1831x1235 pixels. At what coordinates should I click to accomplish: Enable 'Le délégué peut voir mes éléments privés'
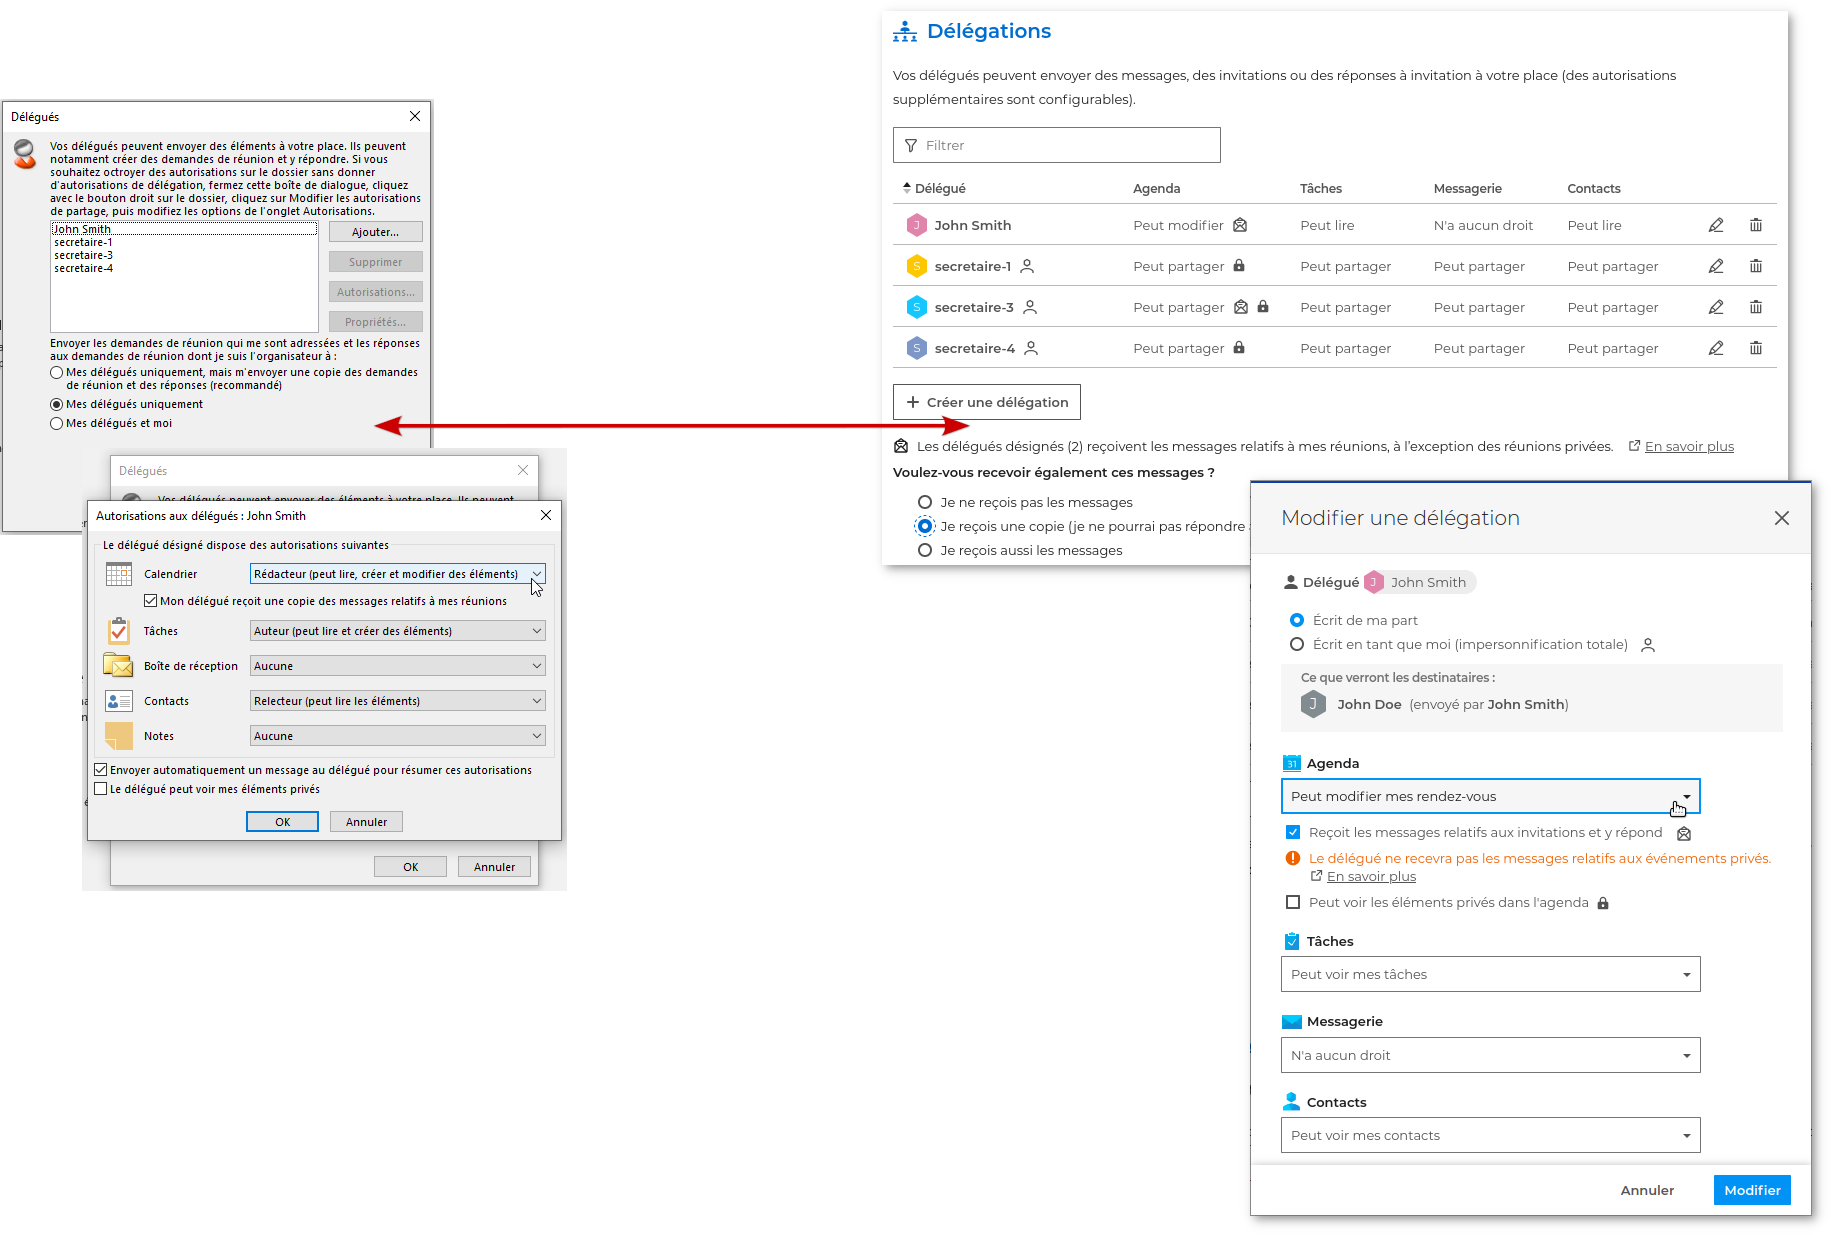[101, 789]
